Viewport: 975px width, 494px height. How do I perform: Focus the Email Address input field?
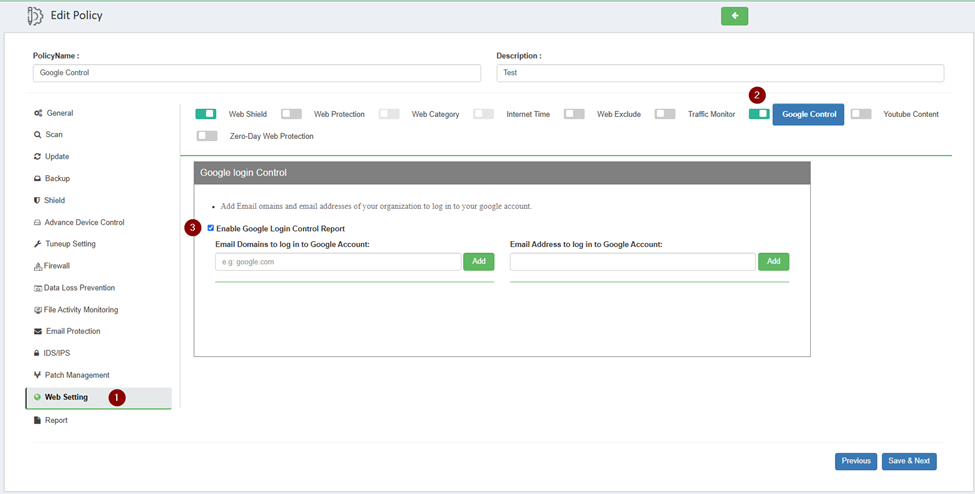(x=633, y=262)
